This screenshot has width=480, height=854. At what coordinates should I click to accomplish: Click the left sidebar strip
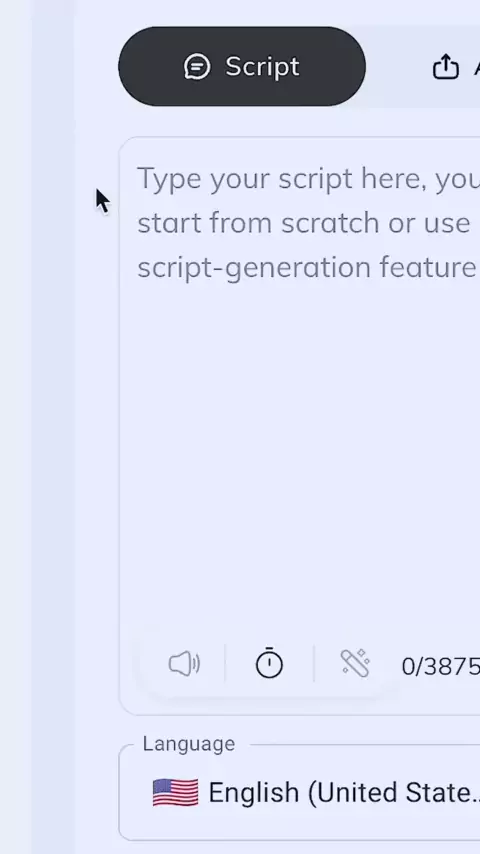(x=53, y=427)
